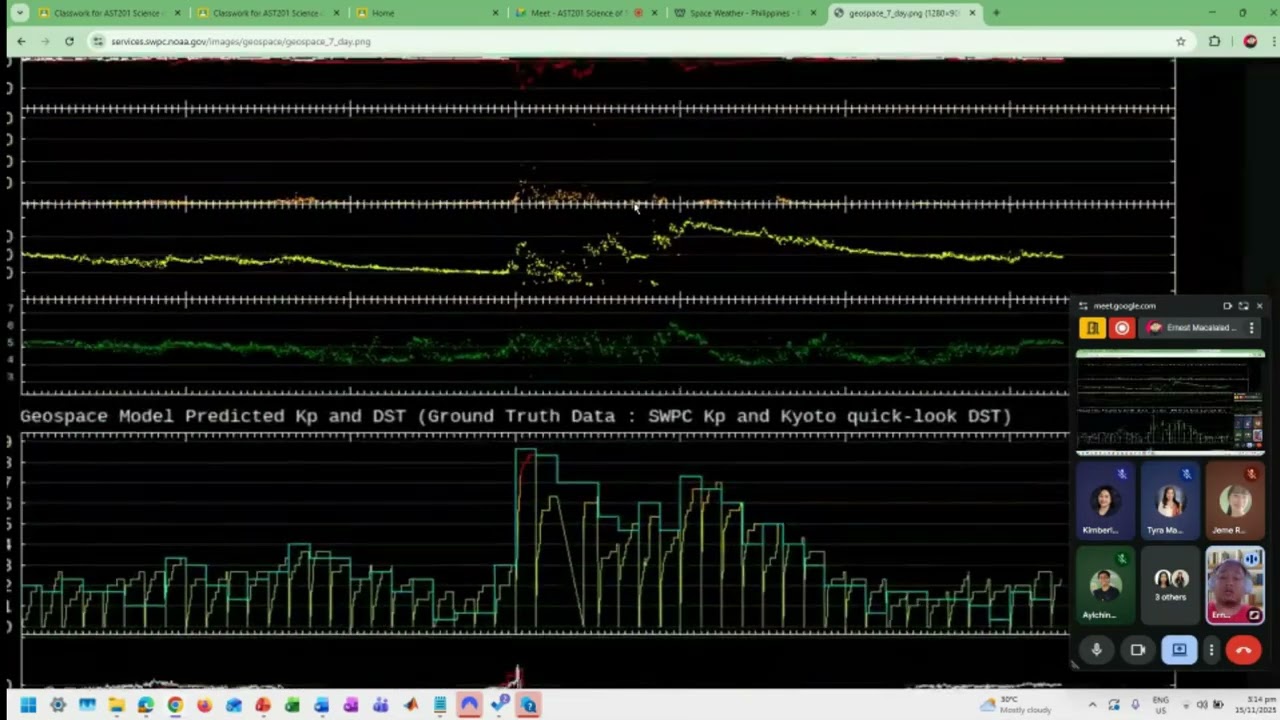Open OneNote from the taskbar

(351, 705)
